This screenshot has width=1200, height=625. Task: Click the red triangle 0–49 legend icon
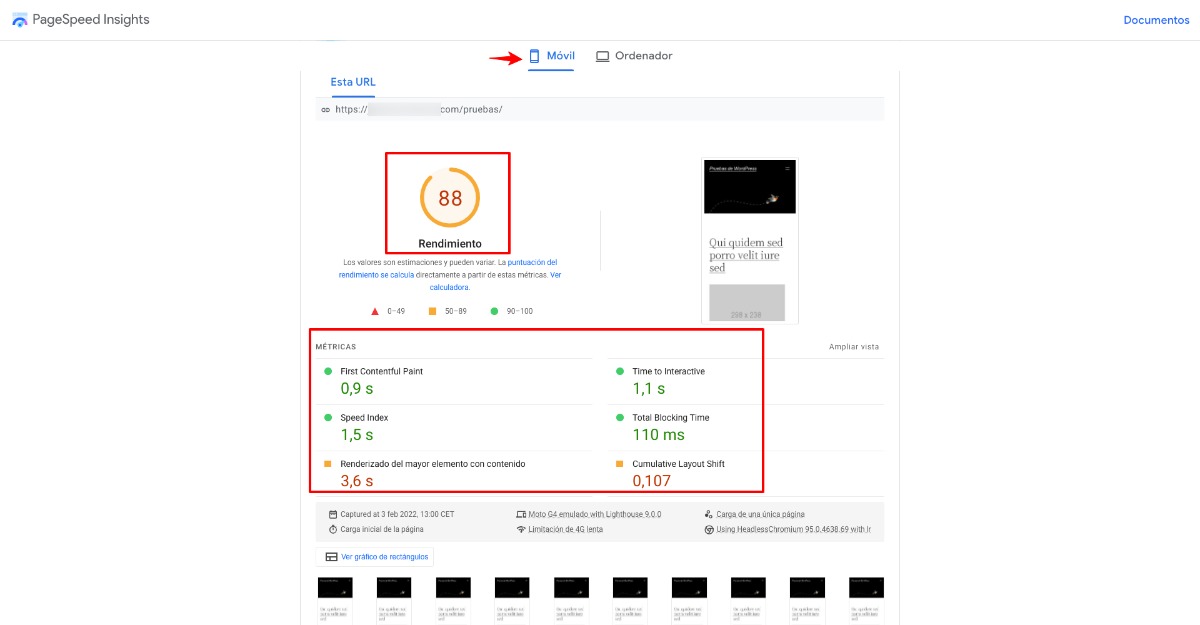(x=375, y=311)
